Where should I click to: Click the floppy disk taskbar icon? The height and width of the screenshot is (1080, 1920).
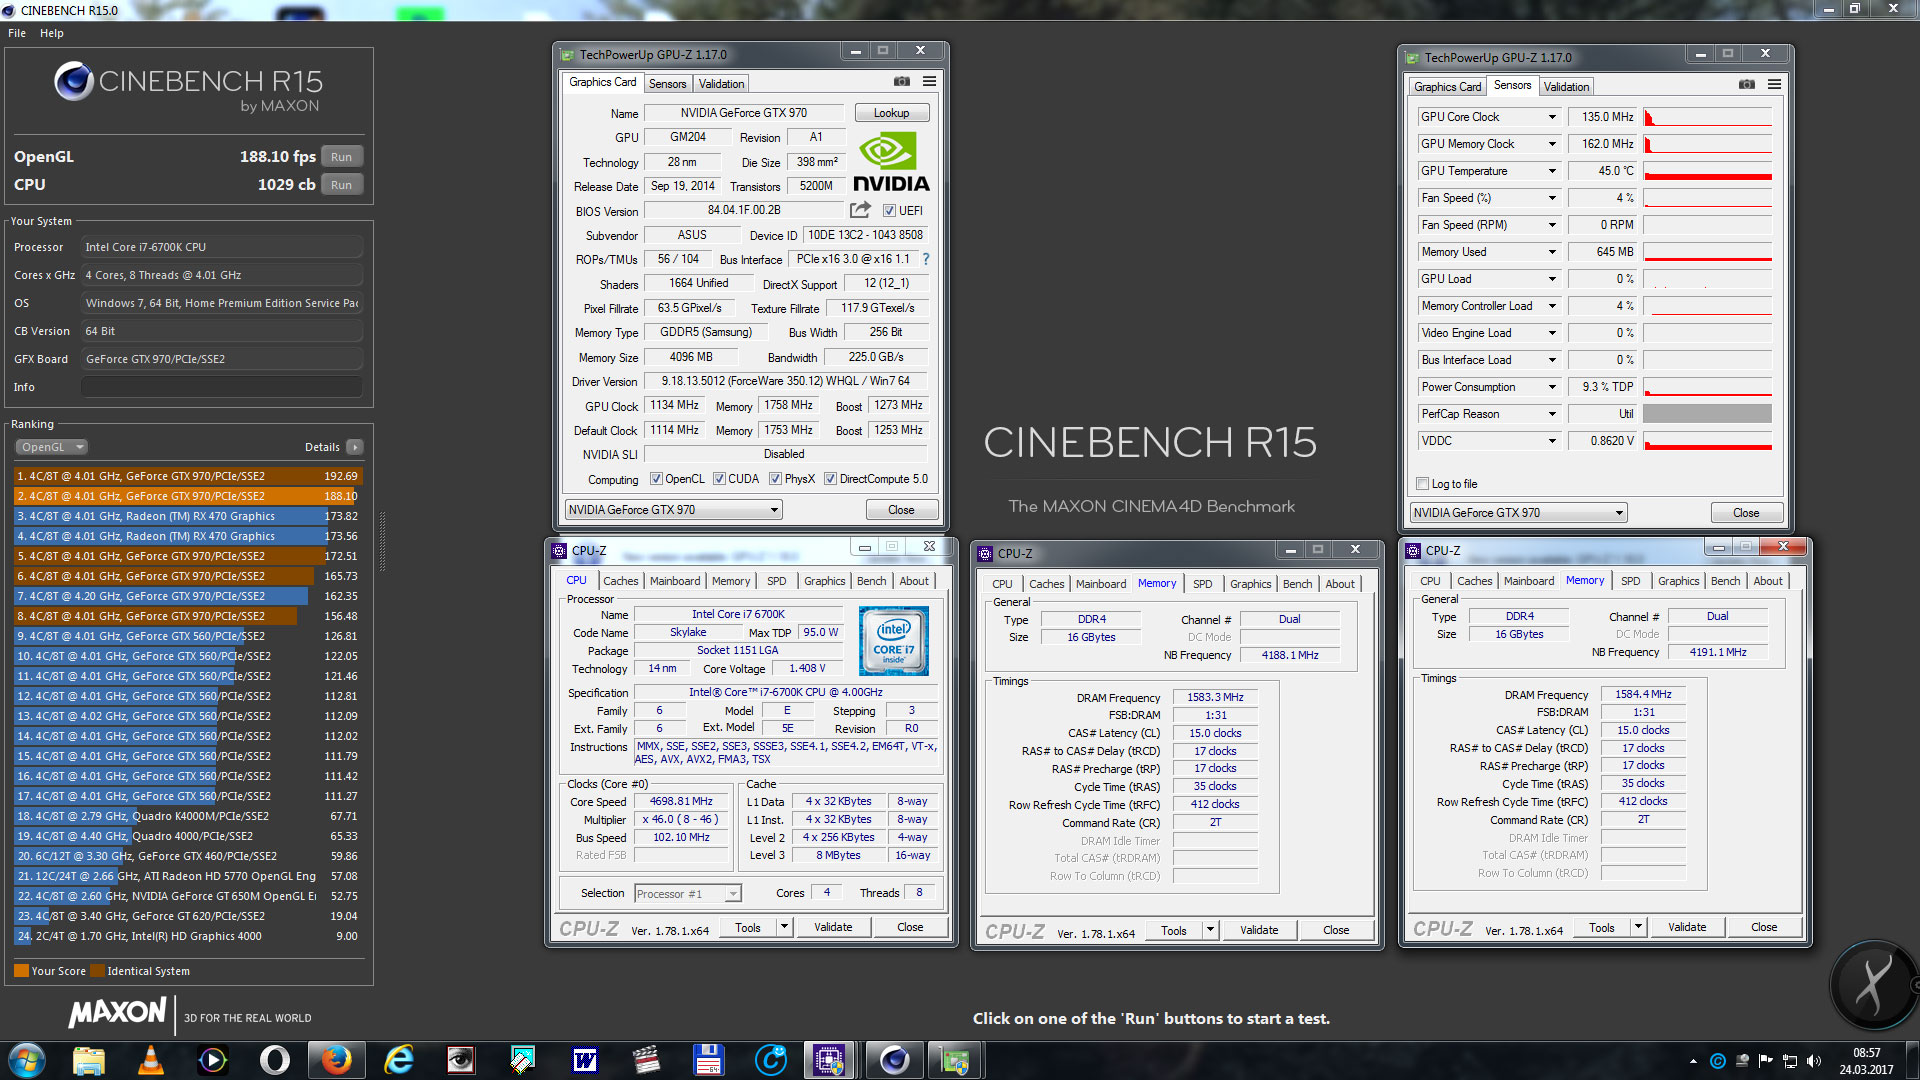(709, 1060)
